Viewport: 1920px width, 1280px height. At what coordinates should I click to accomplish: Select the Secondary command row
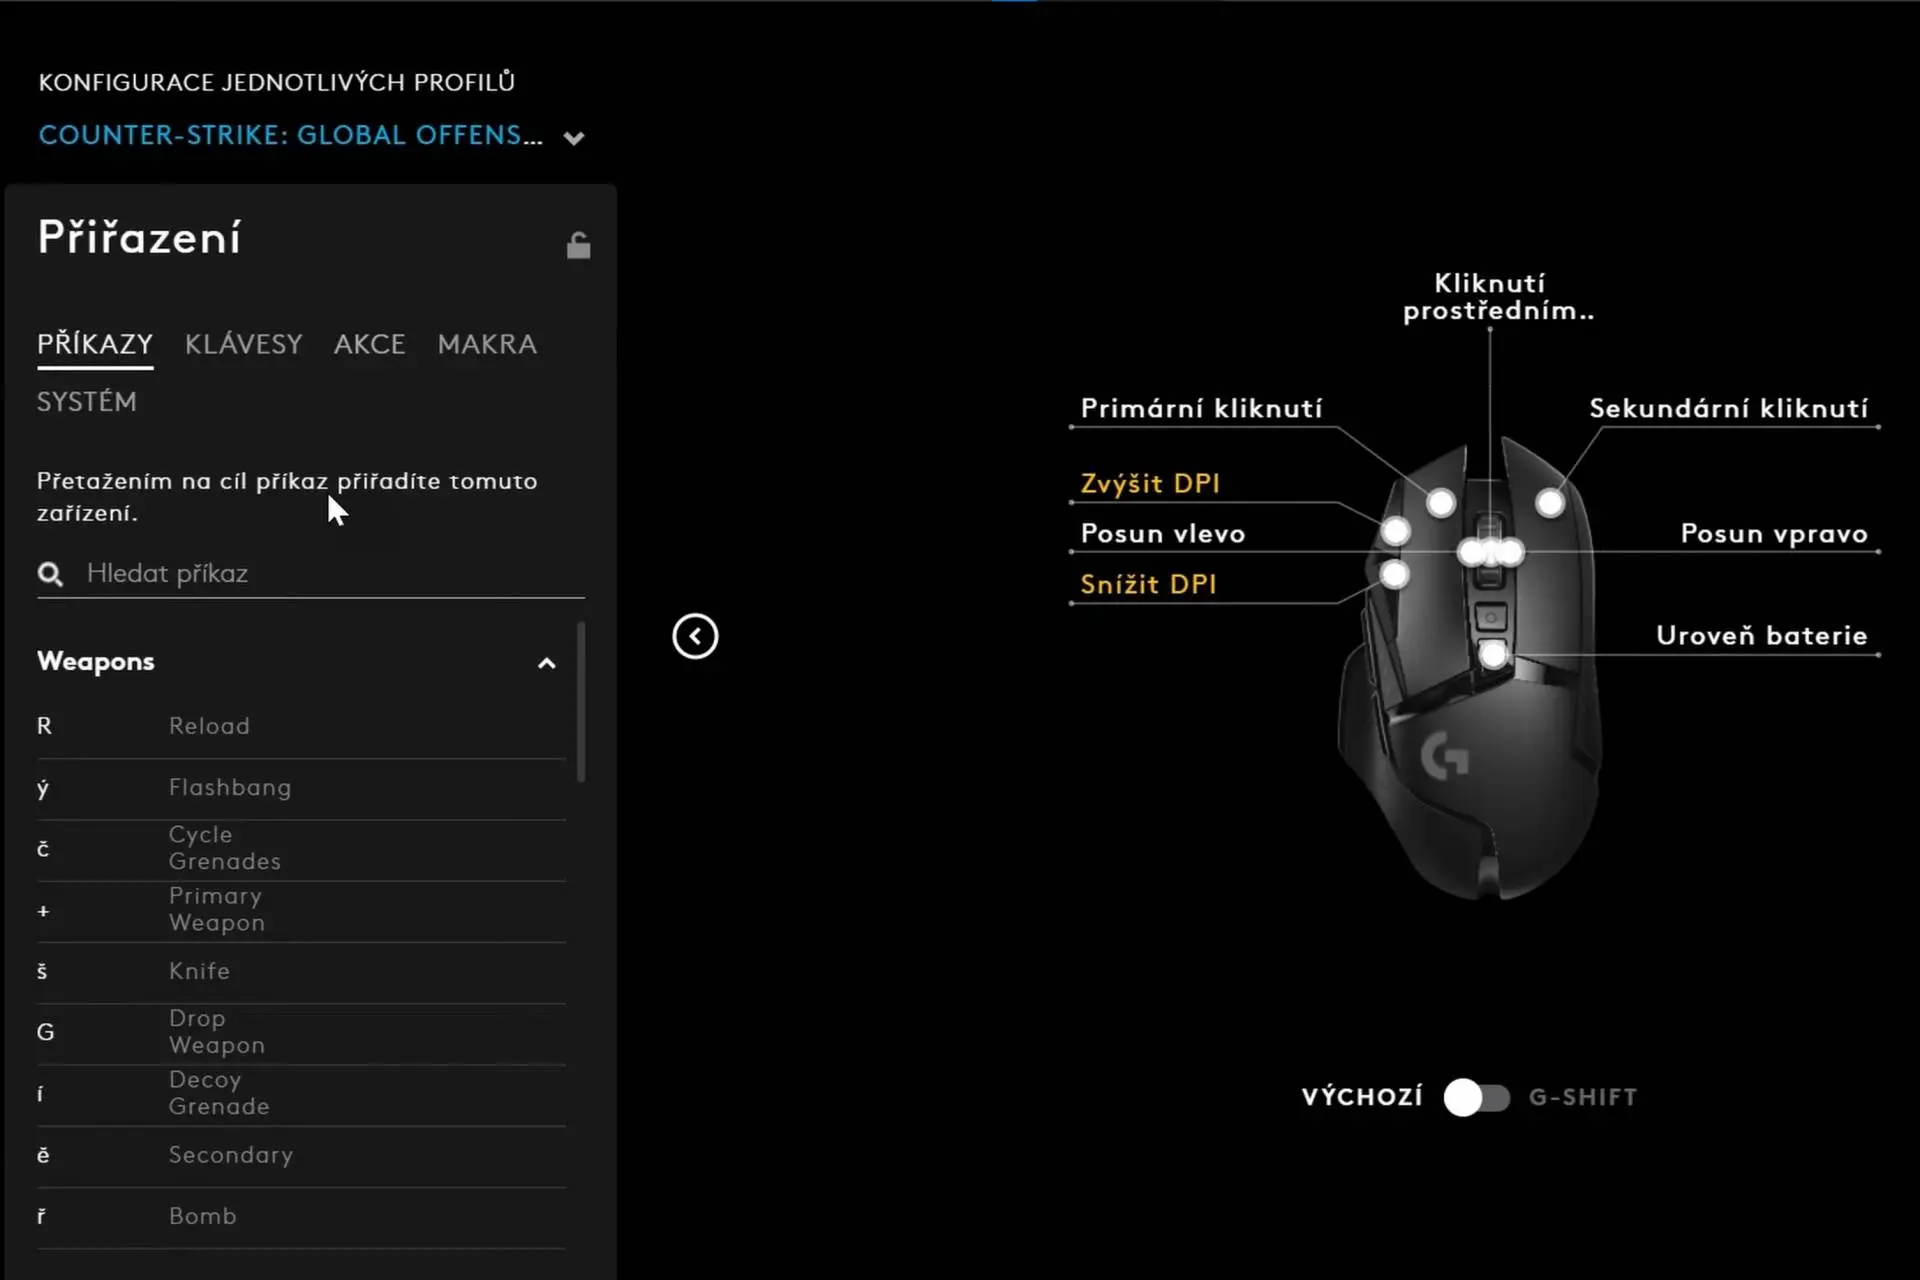[x=301, y=1156]
